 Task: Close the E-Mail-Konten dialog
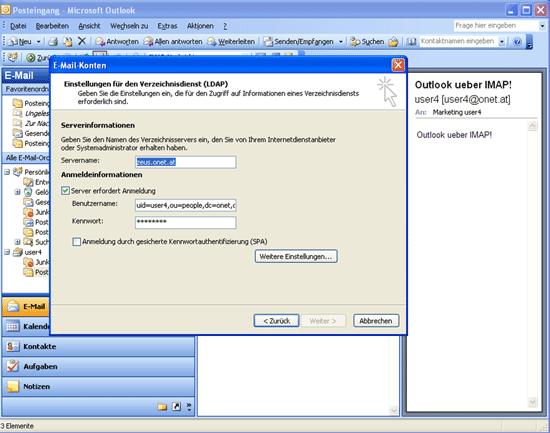pos(398,65)
